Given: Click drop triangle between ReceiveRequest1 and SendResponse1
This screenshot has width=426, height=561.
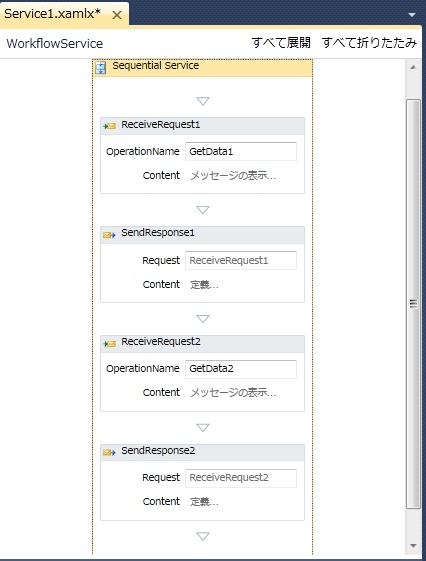Looking at the screenshot, I should pyautogui.click(x=203, y=210).
